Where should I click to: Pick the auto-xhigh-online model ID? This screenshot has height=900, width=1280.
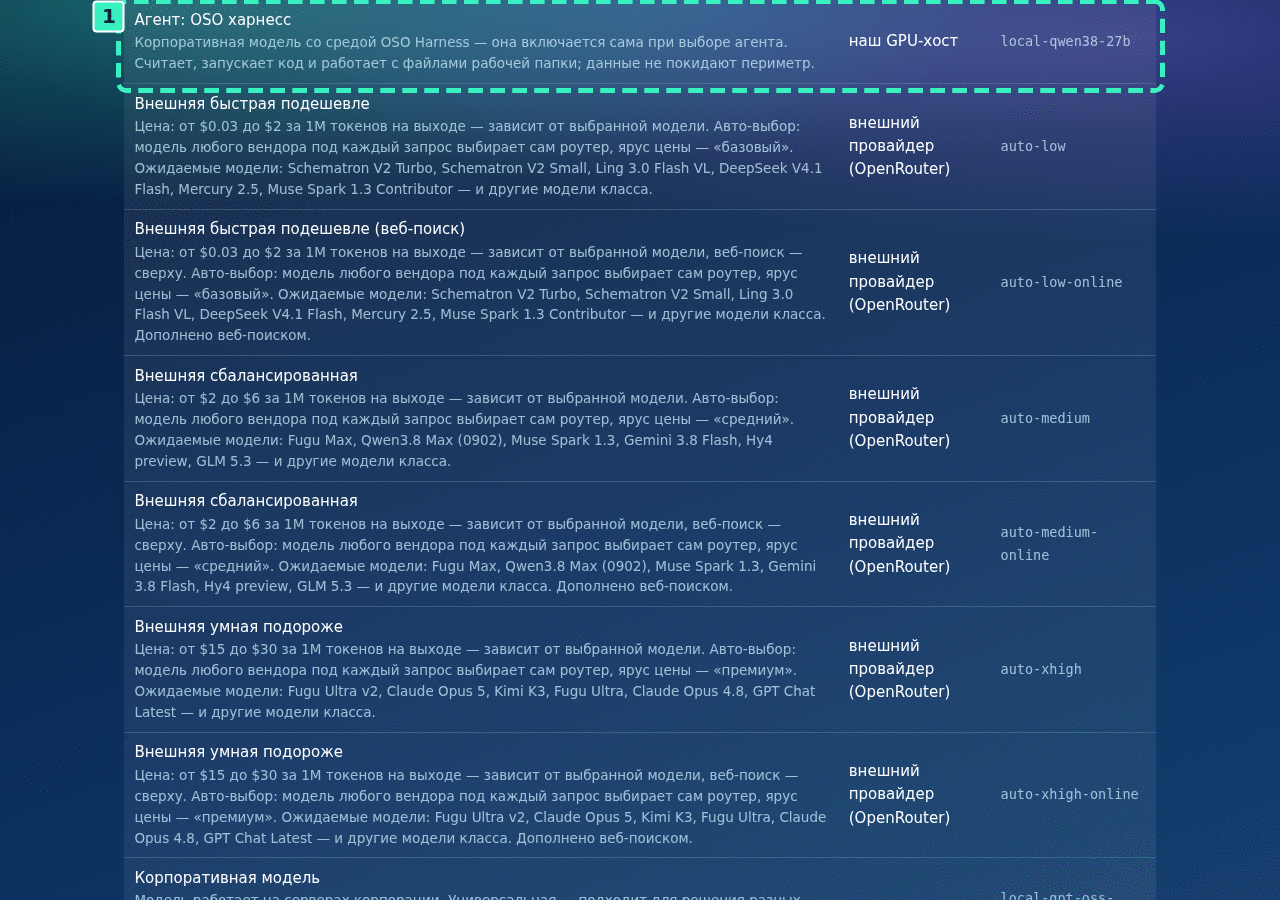(x=1069, y=794)
